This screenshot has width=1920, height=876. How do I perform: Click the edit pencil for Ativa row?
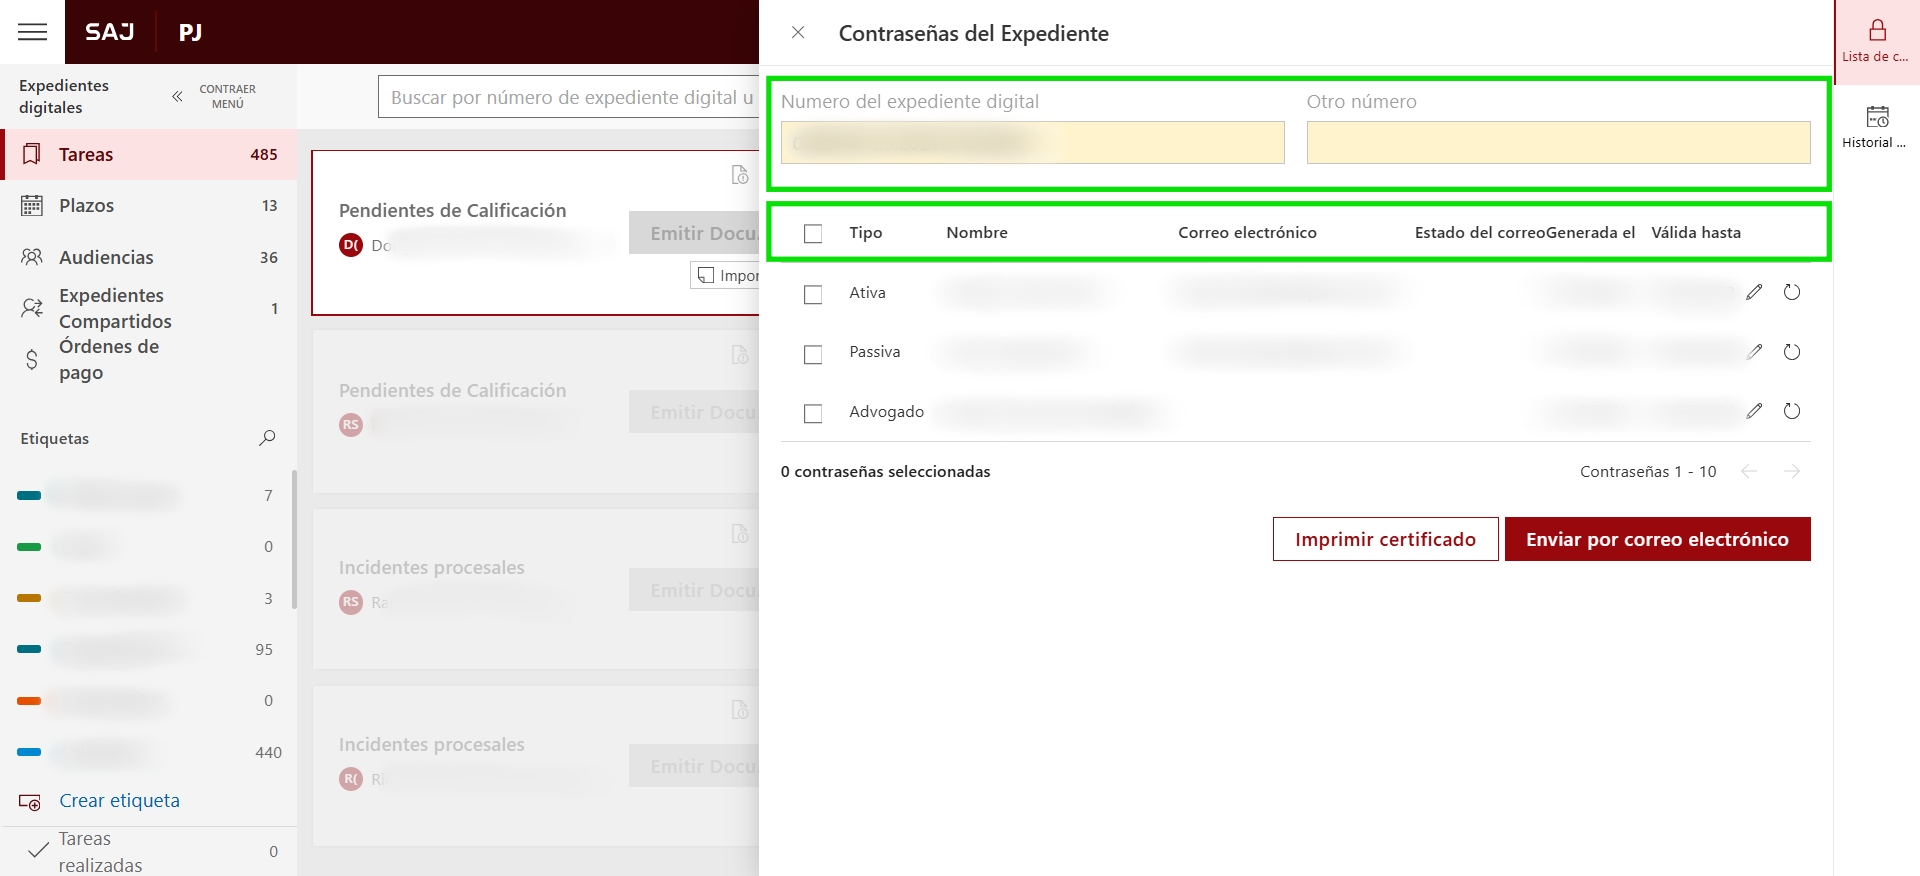coord(1754,292)
